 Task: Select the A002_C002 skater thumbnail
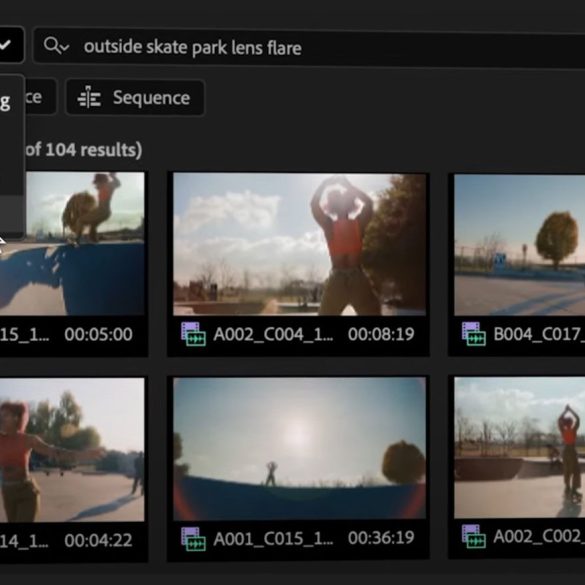(519, 448)
